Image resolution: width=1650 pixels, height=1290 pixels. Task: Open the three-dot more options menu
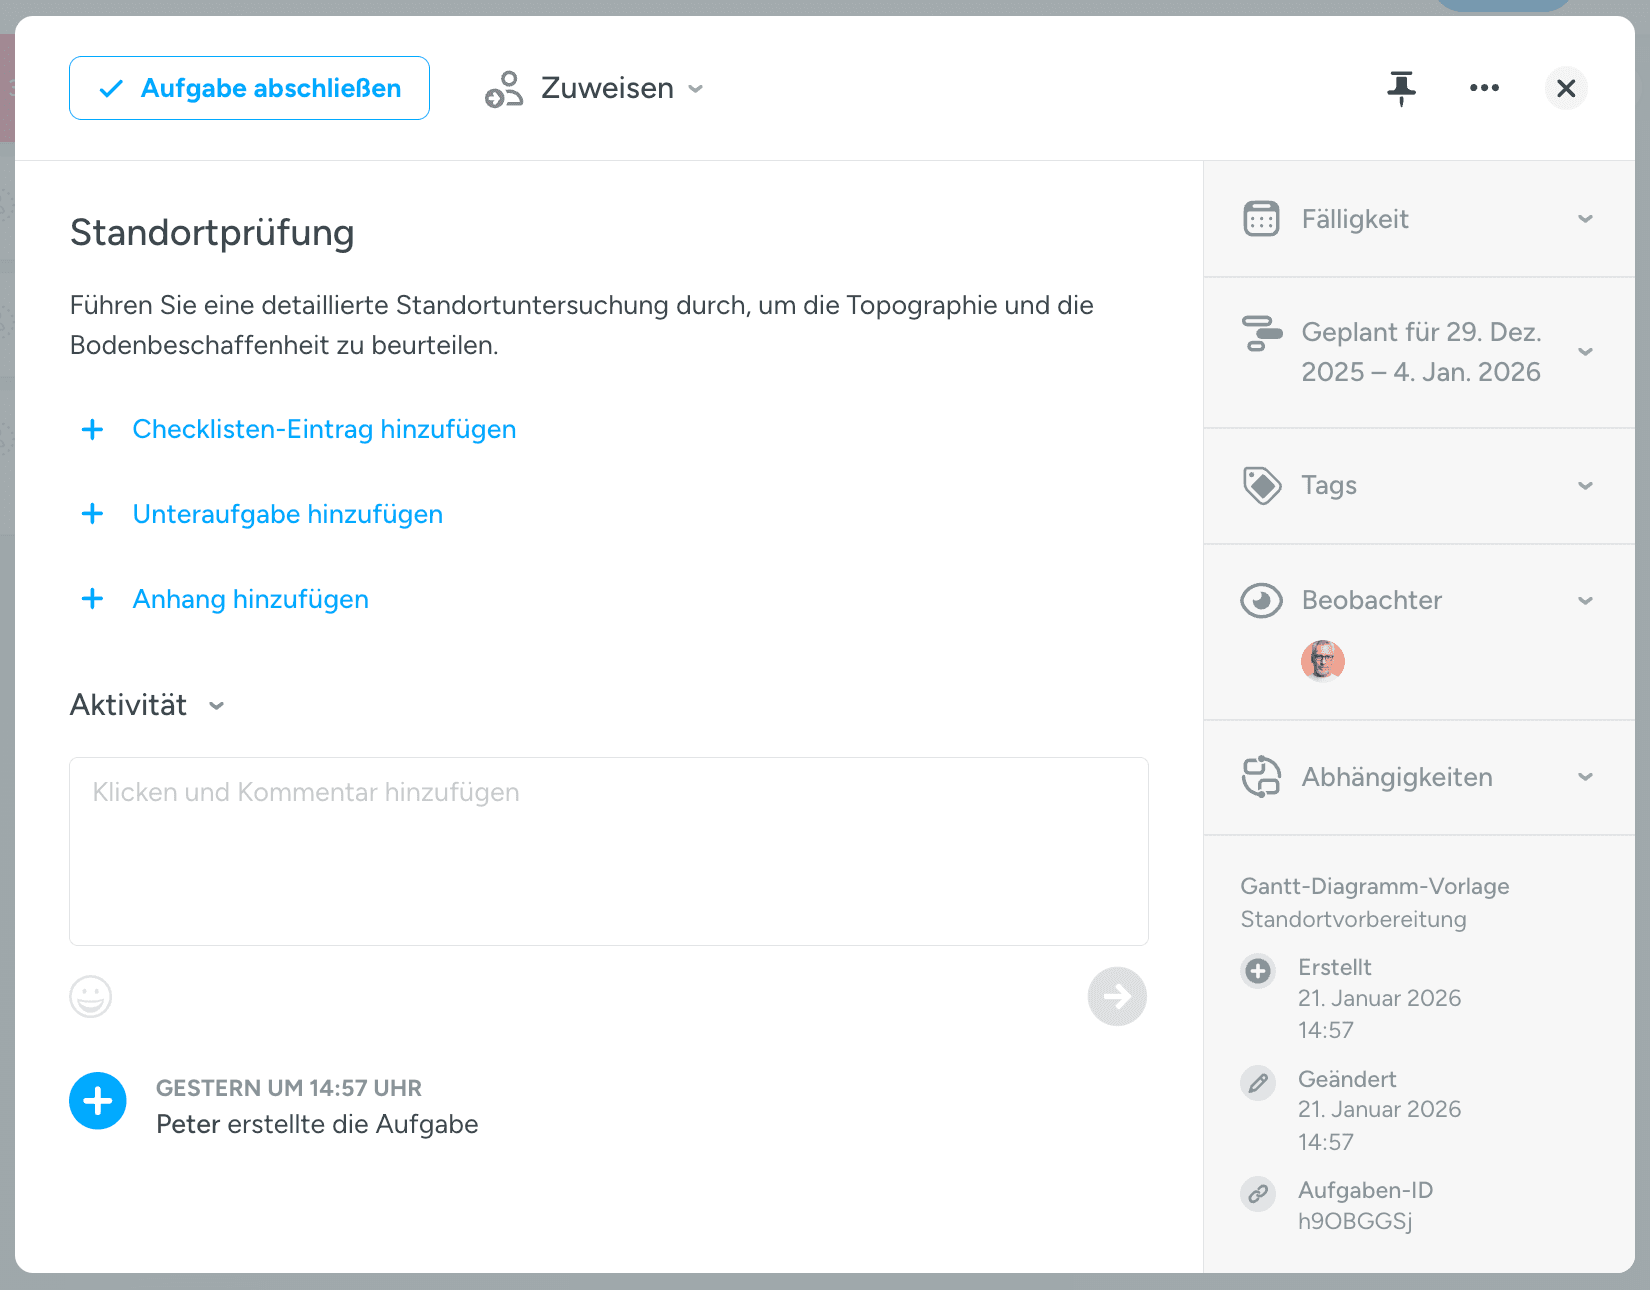point(1484,88)
